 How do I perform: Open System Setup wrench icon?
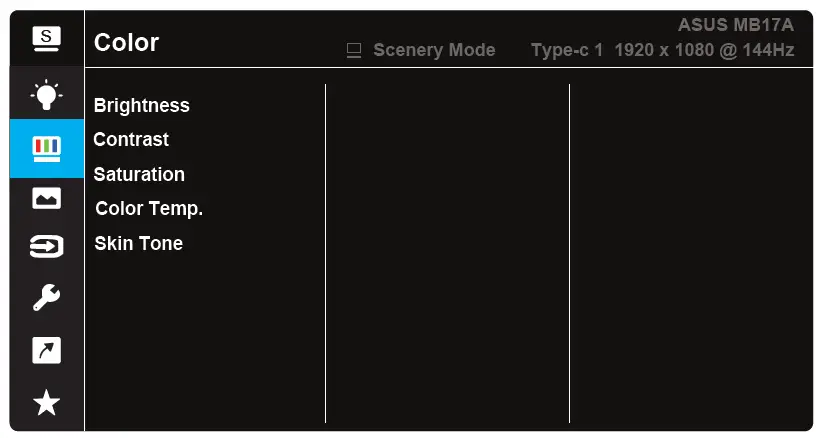pyautogui.click(x=46, y=298)
